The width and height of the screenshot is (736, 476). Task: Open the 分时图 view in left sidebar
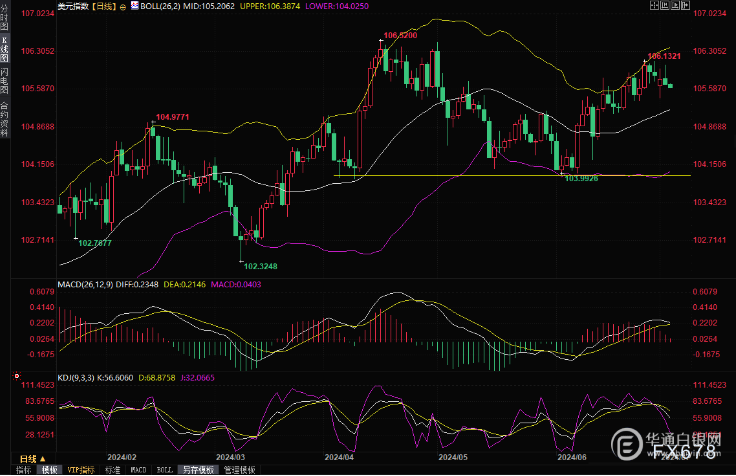[x=5, y=17]
